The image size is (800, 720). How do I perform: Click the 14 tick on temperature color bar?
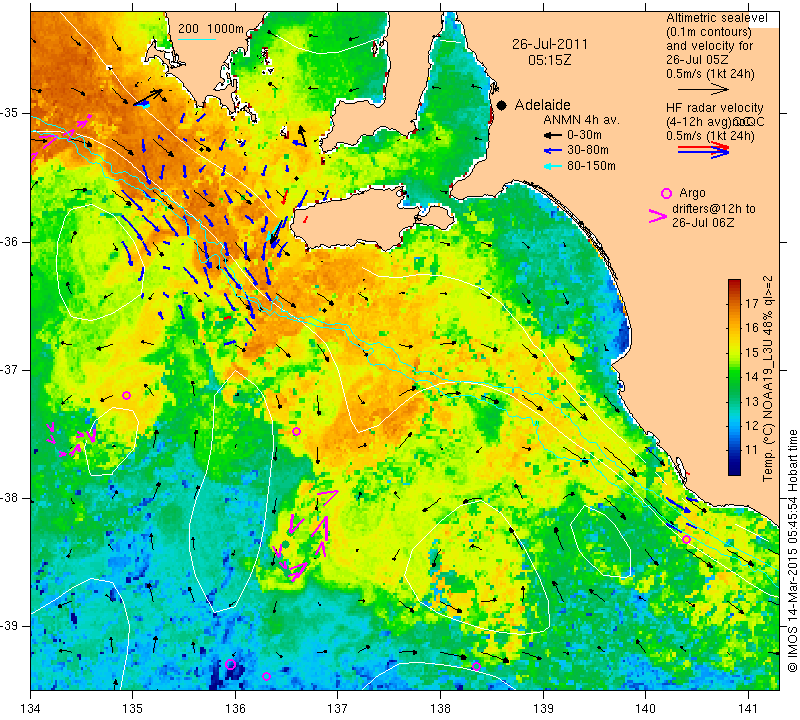pos(752,377)
